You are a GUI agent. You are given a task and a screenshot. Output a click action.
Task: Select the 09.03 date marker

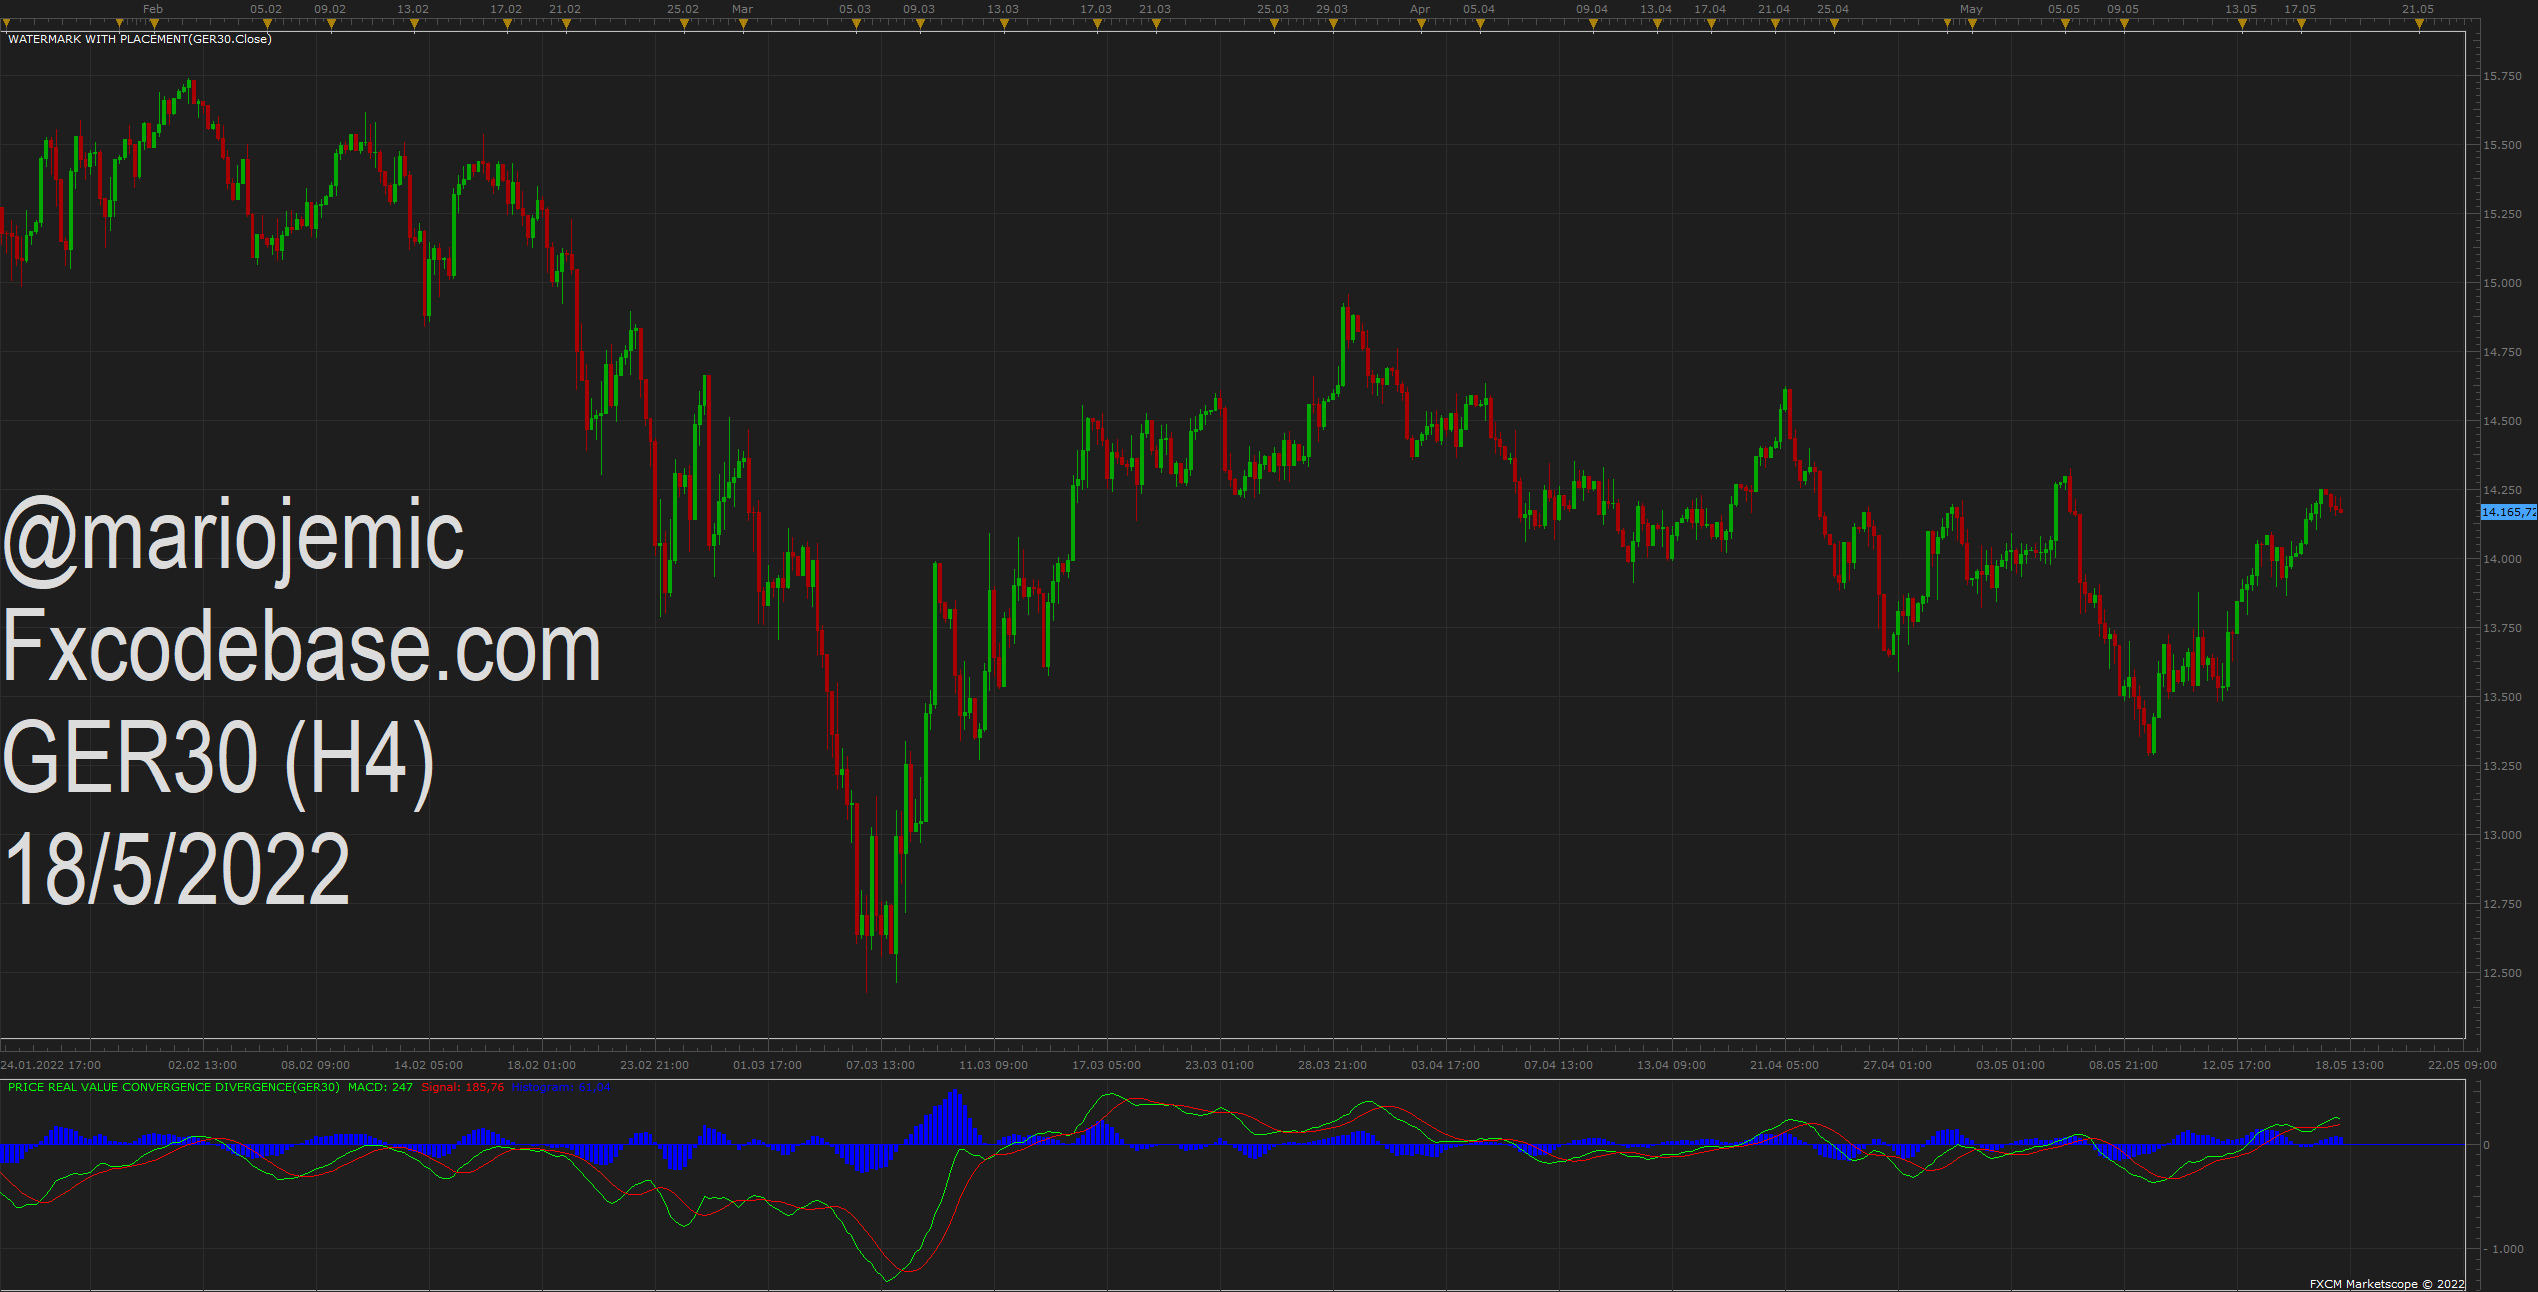919,9
